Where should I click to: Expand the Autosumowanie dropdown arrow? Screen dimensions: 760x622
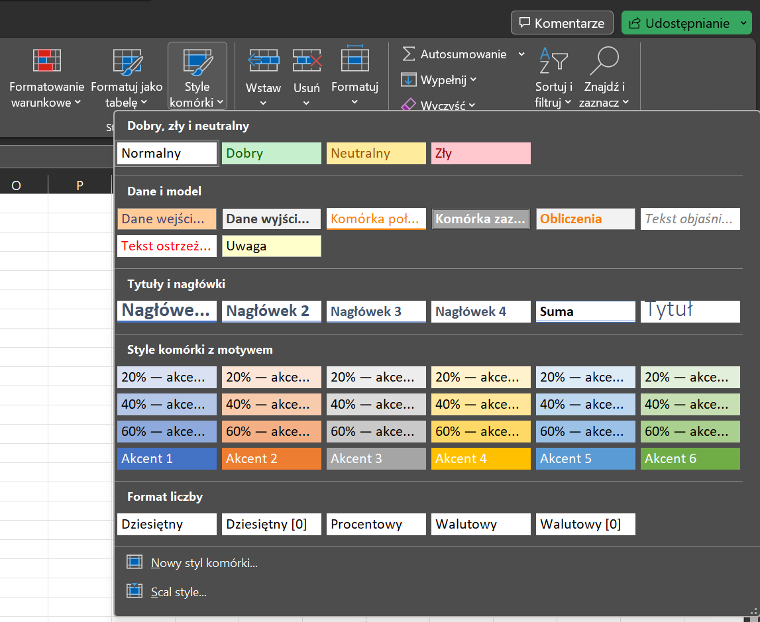coord(521,54)
